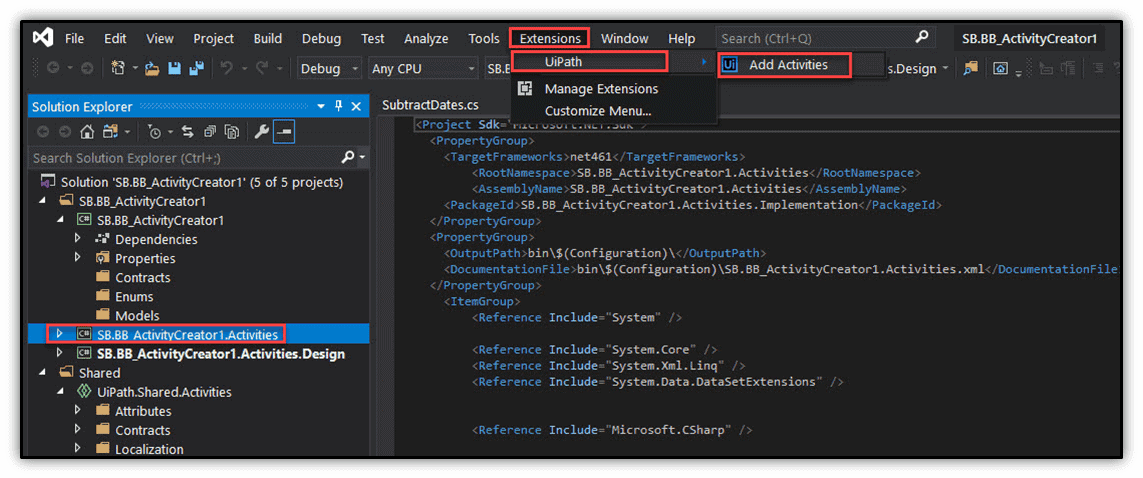Click the Undo arrow icon
Viewport: 1143px width, 478px height.
point(227,68)
